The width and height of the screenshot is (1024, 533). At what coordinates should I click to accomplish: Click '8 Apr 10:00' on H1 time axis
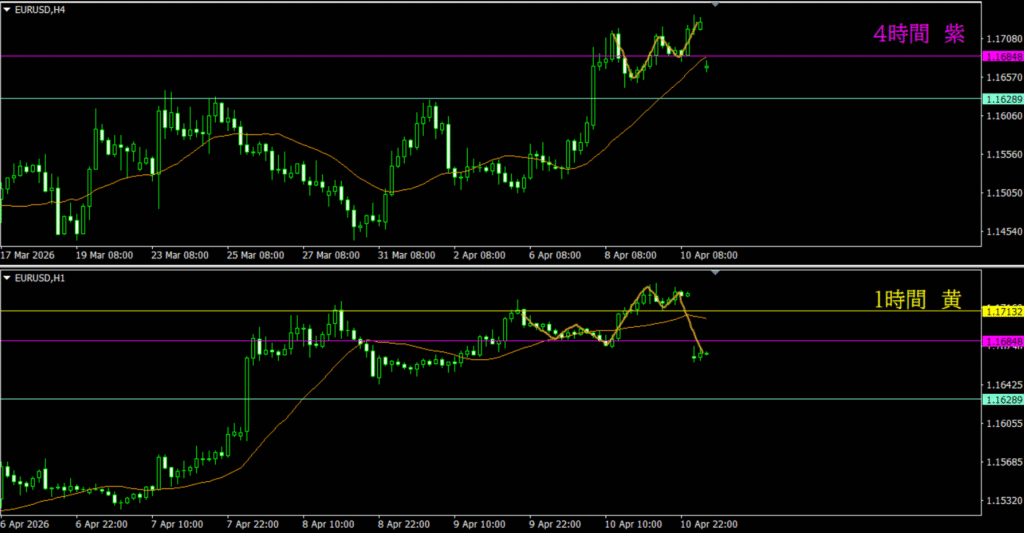point(330,523)
